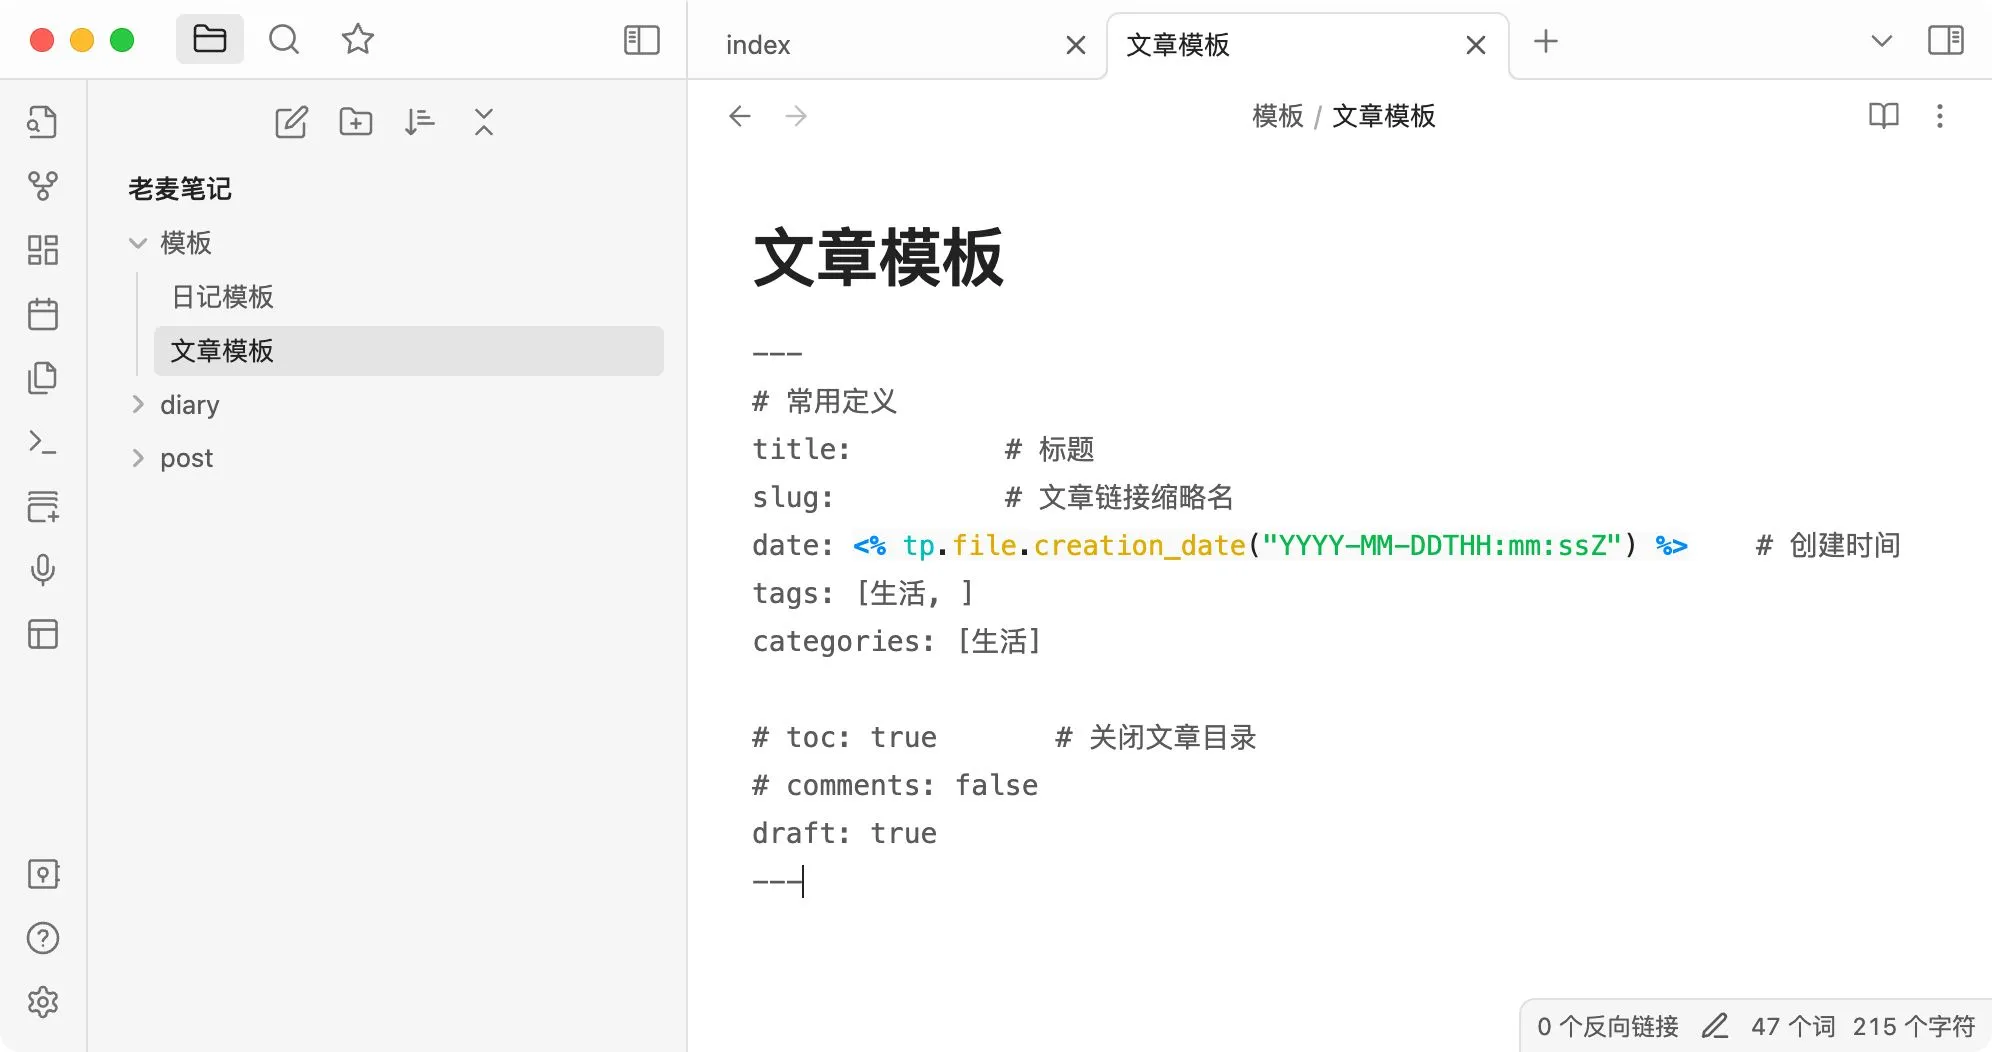Click the 215 个字符 character count
Screen dimensions: 1992x1052
(x=1914, y=1027)
